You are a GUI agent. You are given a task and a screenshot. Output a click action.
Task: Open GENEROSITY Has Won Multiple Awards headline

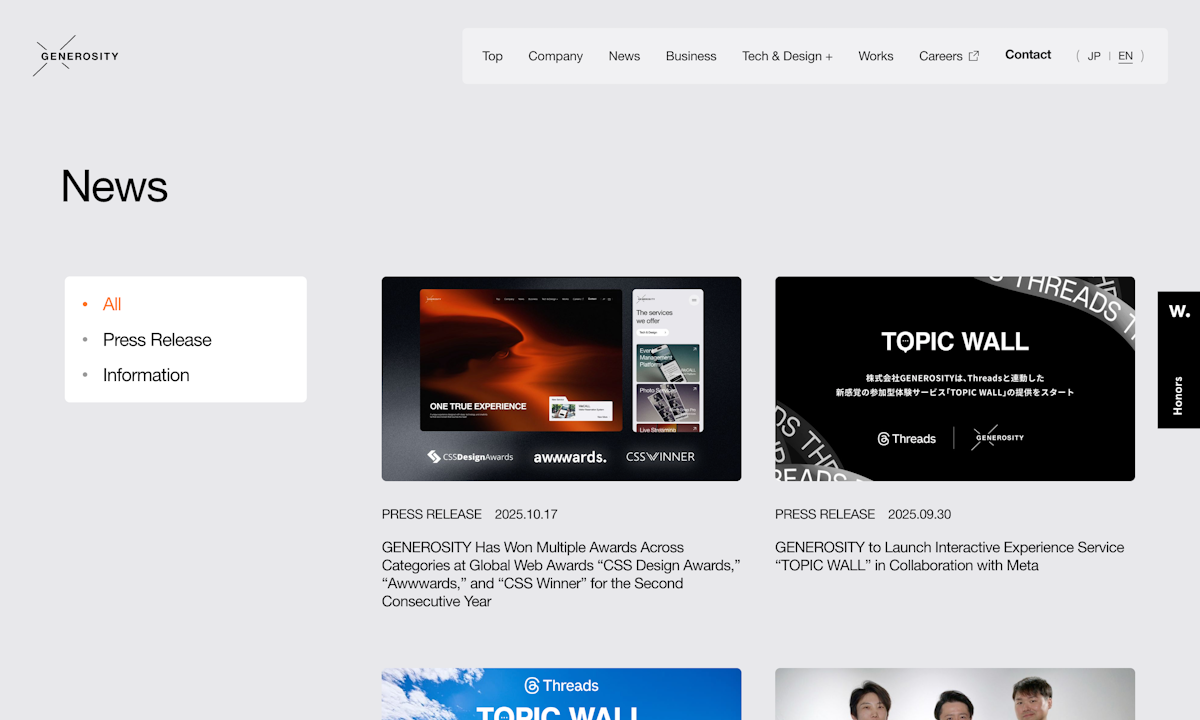561,574
